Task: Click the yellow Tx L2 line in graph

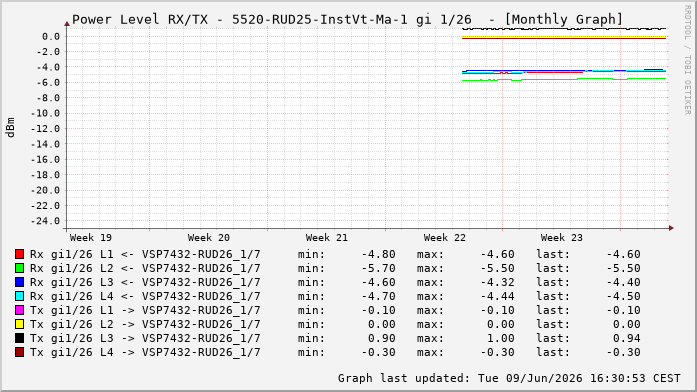Action: [565, 36]
